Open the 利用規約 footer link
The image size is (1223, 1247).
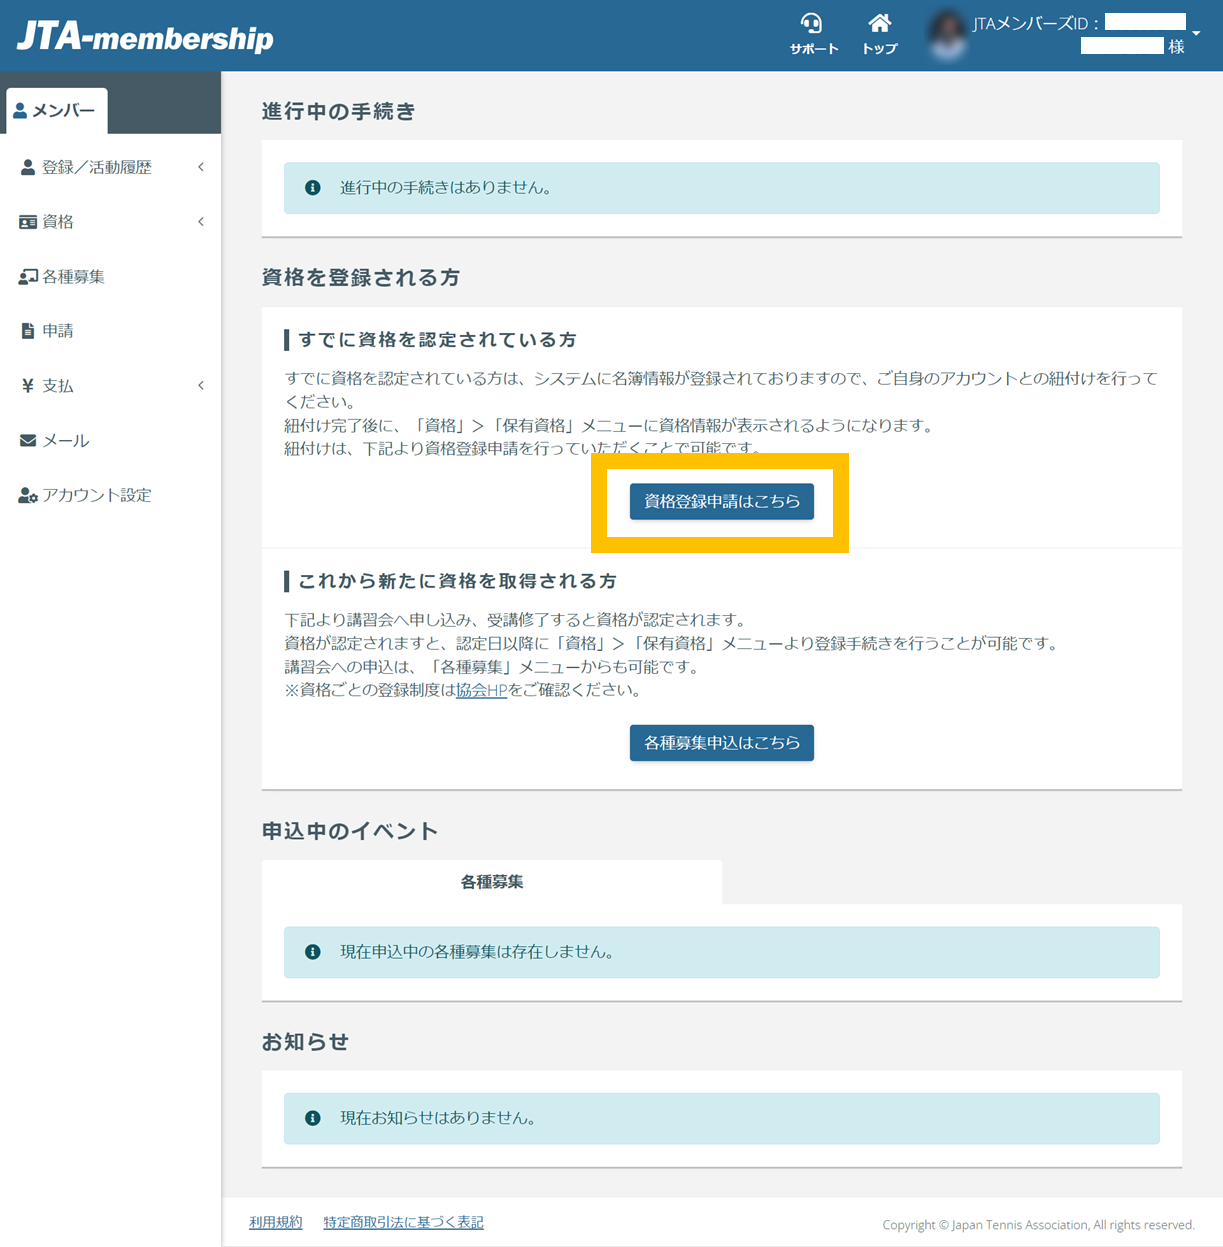tap(276, 1222)
